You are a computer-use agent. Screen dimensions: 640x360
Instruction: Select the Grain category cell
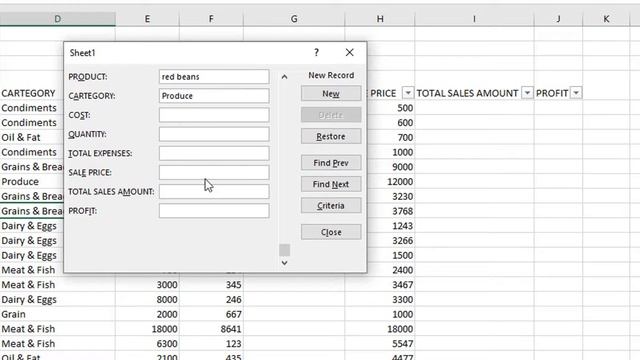tap(58, 314)
